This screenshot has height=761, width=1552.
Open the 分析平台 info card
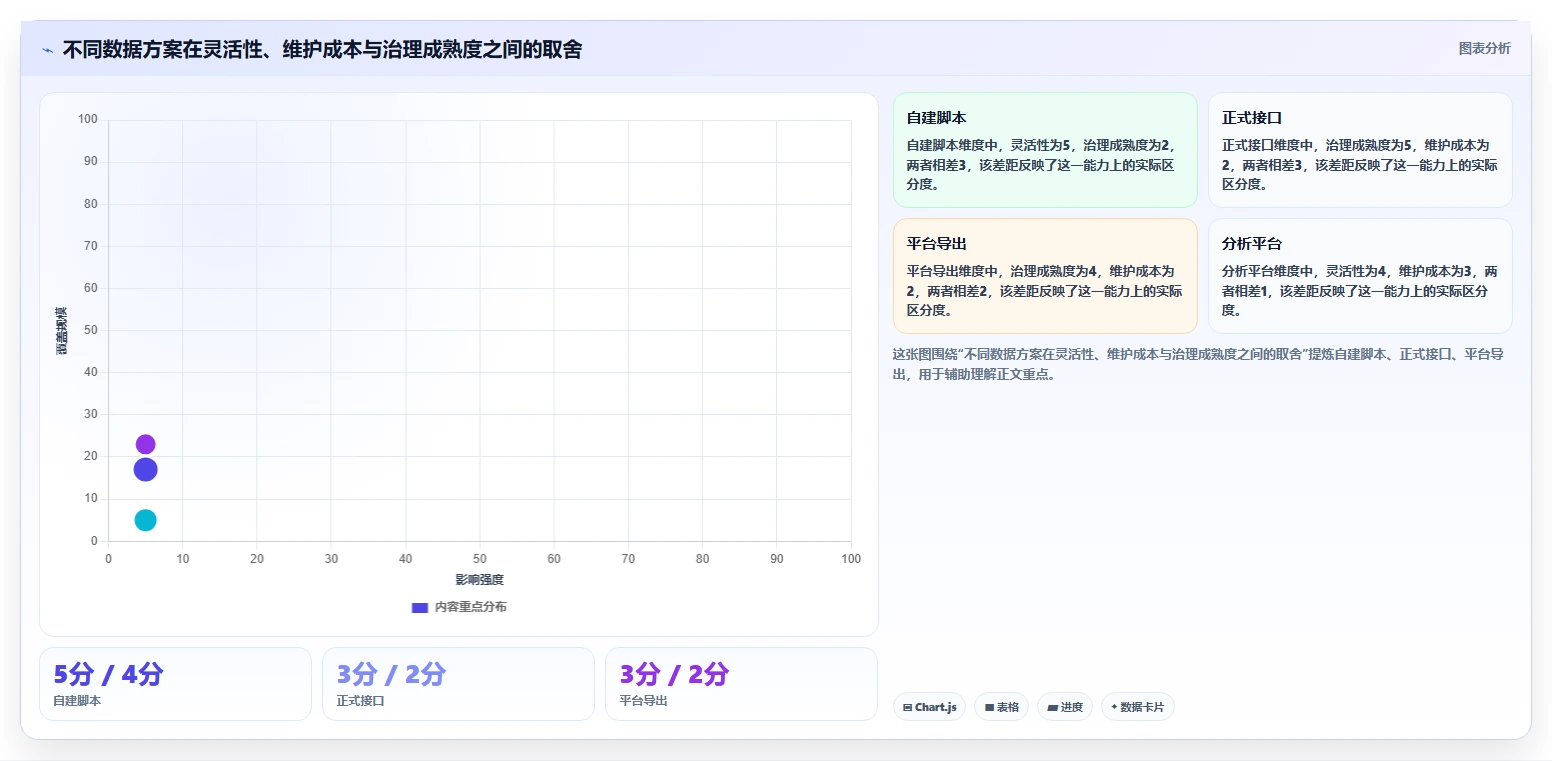(1360, 276)
